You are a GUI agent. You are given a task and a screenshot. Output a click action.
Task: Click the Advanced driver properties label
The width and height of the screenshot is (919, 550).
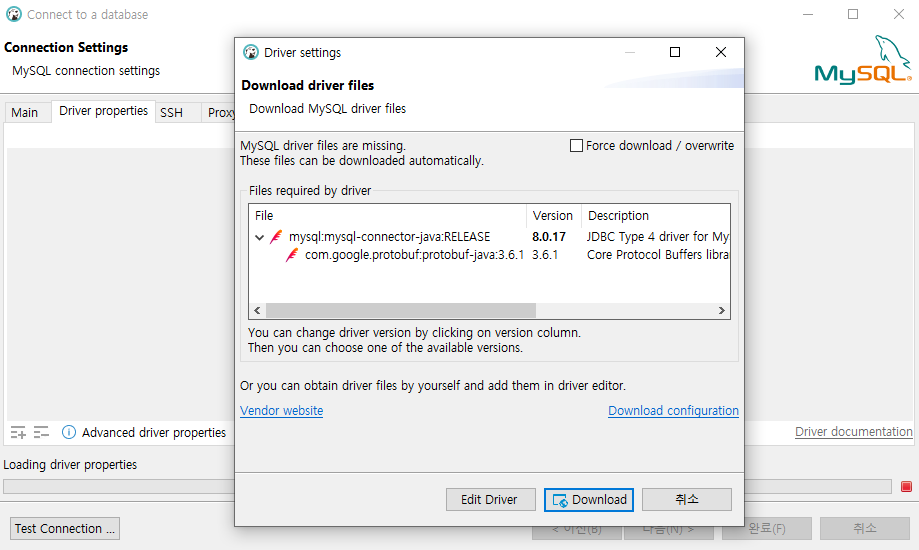tap(154, 433)
